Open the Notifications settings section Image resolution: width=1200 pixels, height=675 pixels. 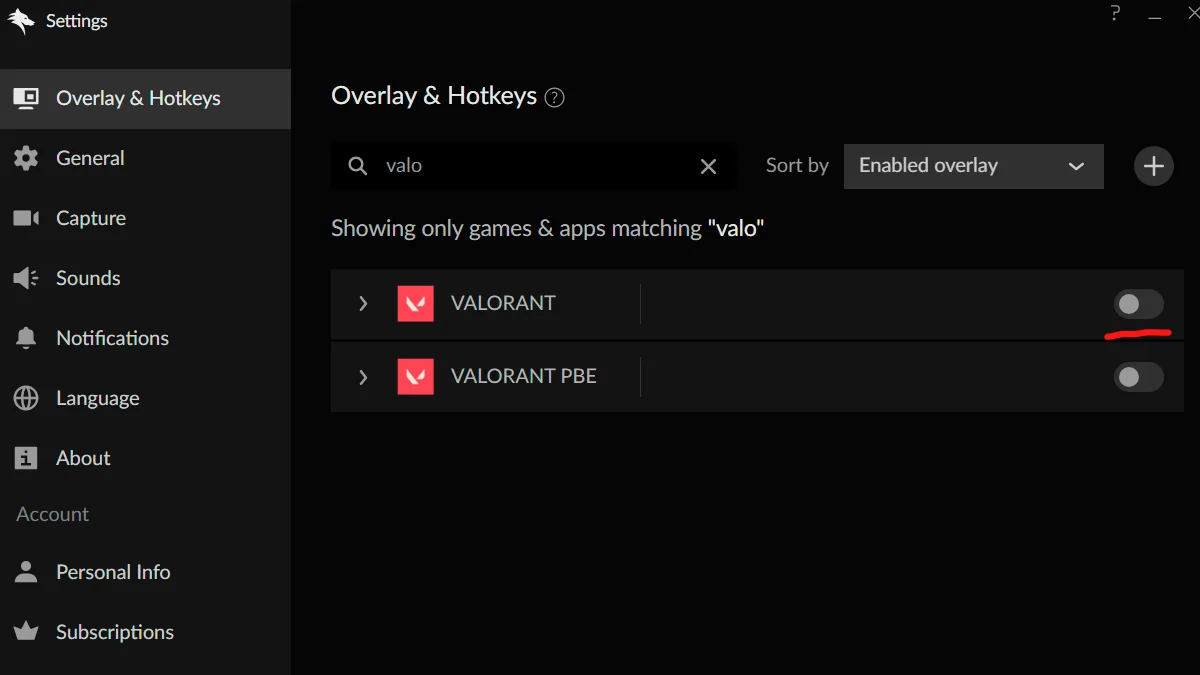(145, 338)
